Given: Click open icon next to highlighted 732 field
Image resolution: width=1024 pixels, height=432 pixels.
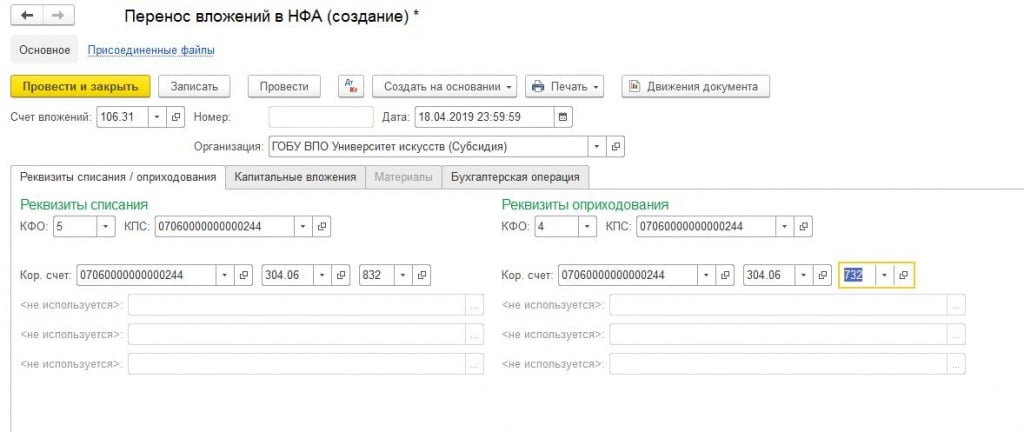Looking at the screenshot, I should coord(902,275).
